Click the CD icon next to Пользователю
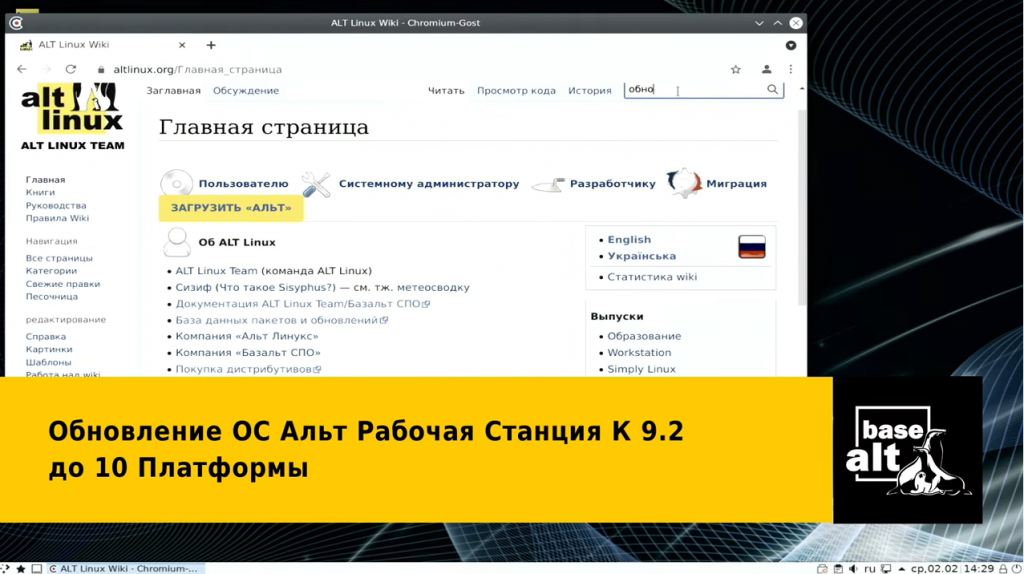Screen dimensions: 1024x574 pyautogui.click(x=177, y=183)
